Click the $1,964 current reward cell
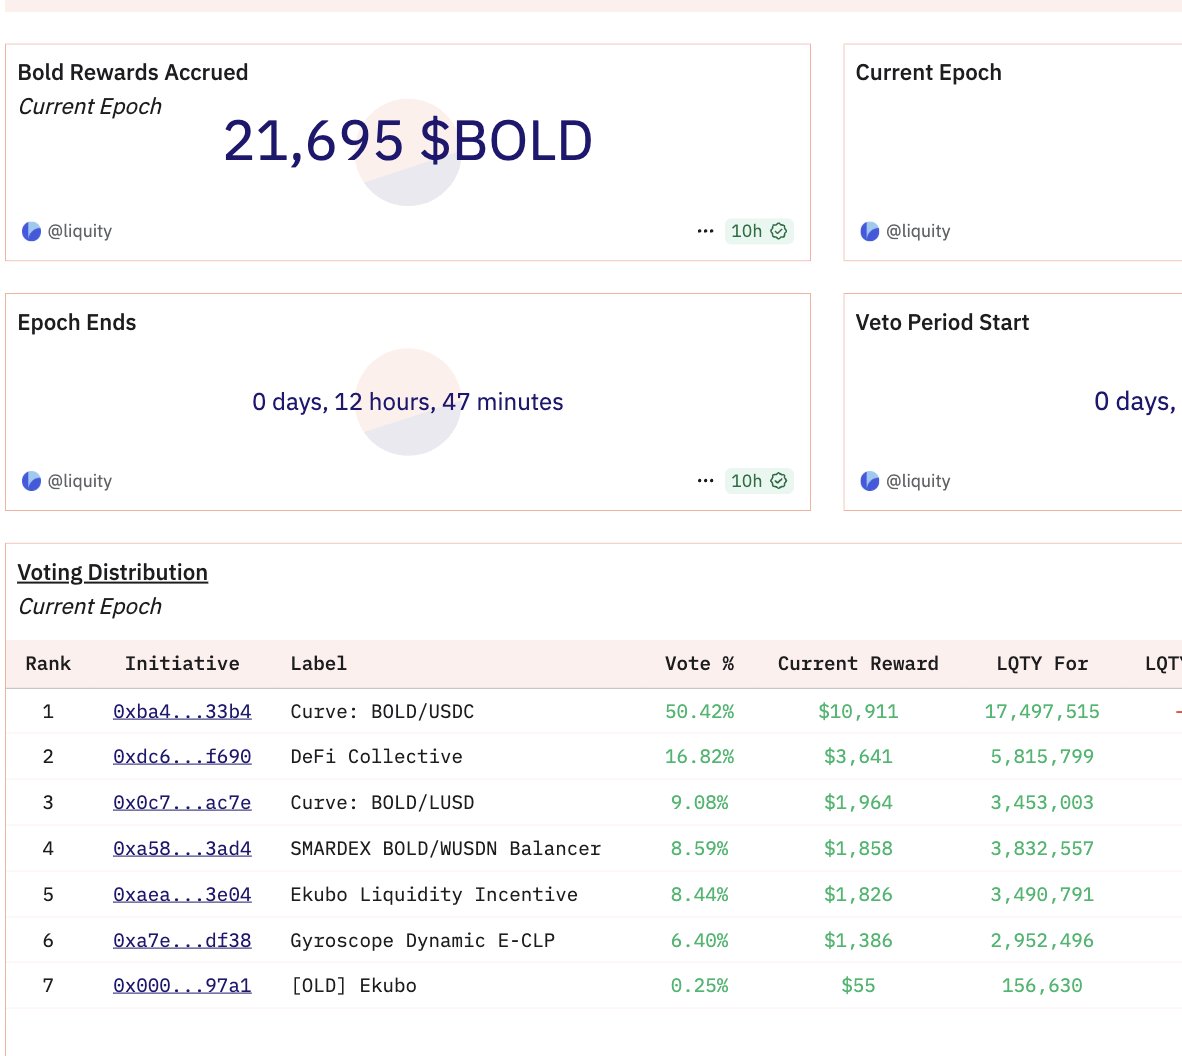This screenshot has width=1182, height=1056. (x=858, y=802)
